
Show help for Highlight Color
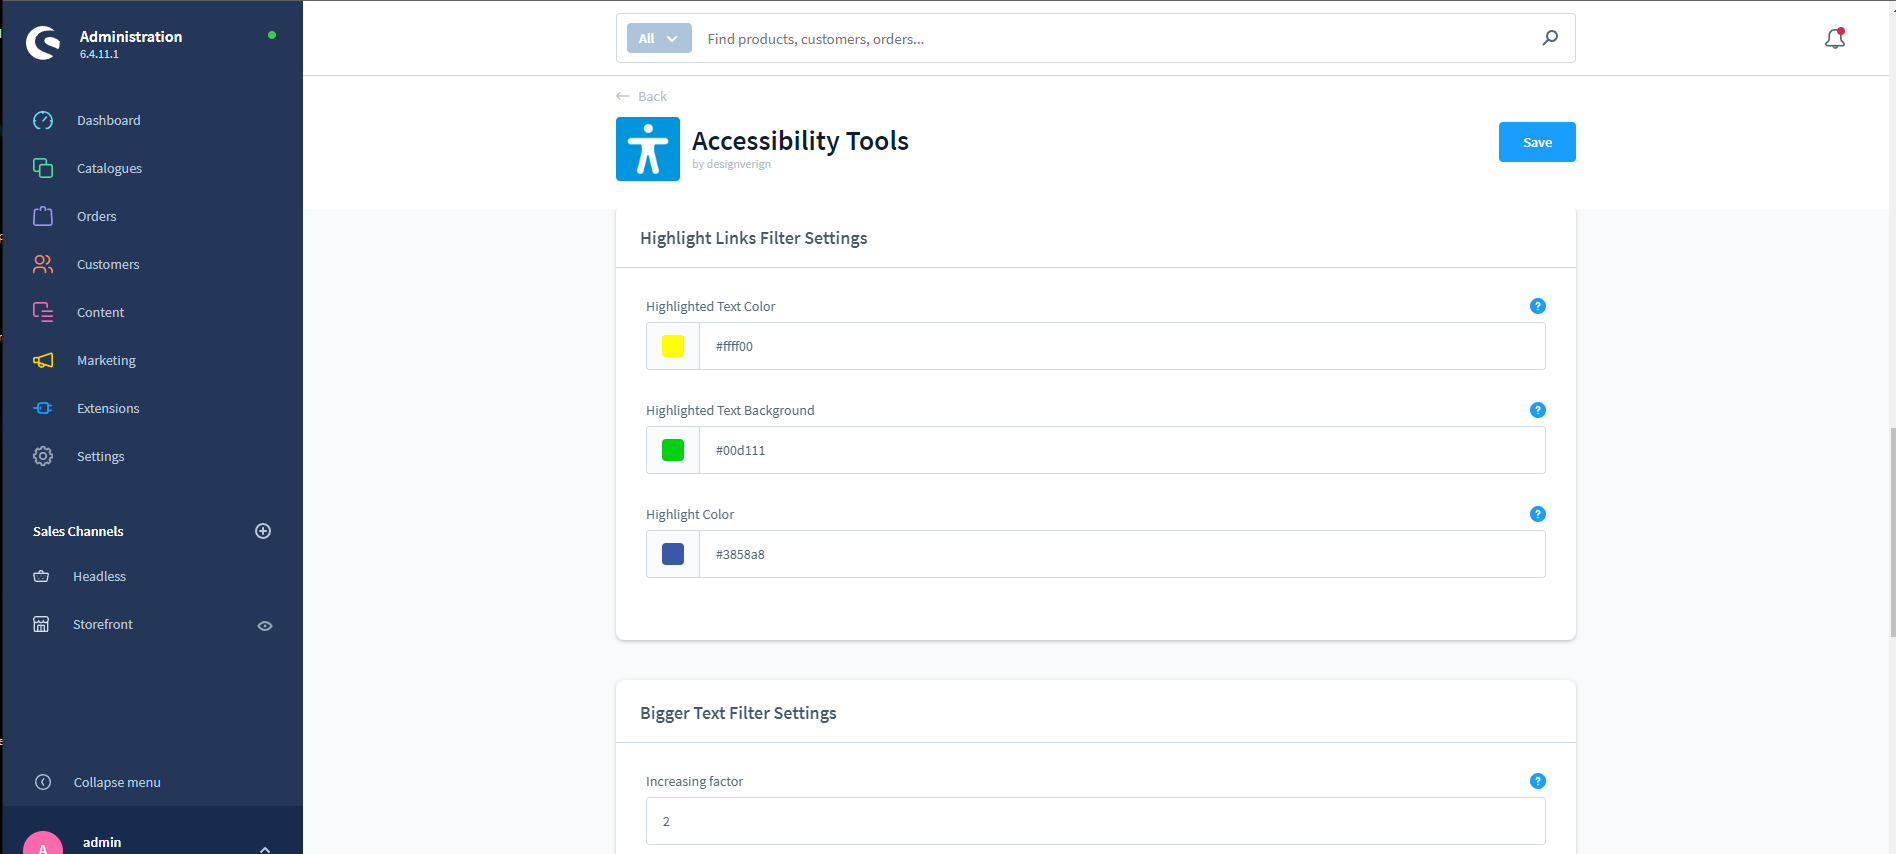1538,514
